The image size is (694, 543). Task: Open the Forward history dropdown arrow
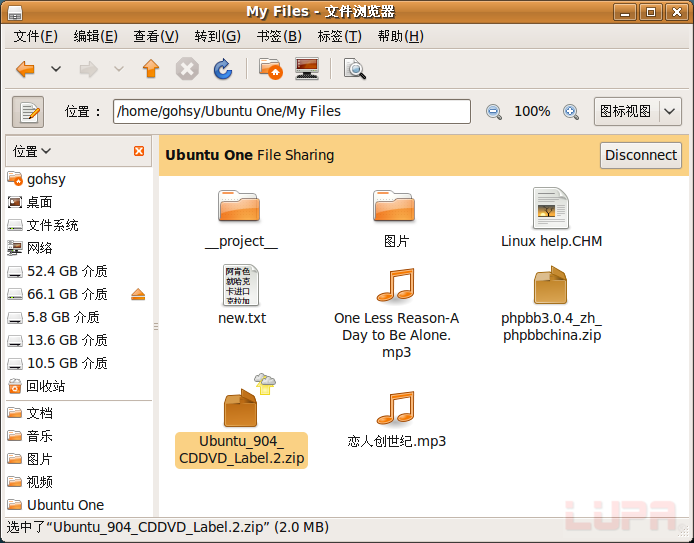[119, 69]
